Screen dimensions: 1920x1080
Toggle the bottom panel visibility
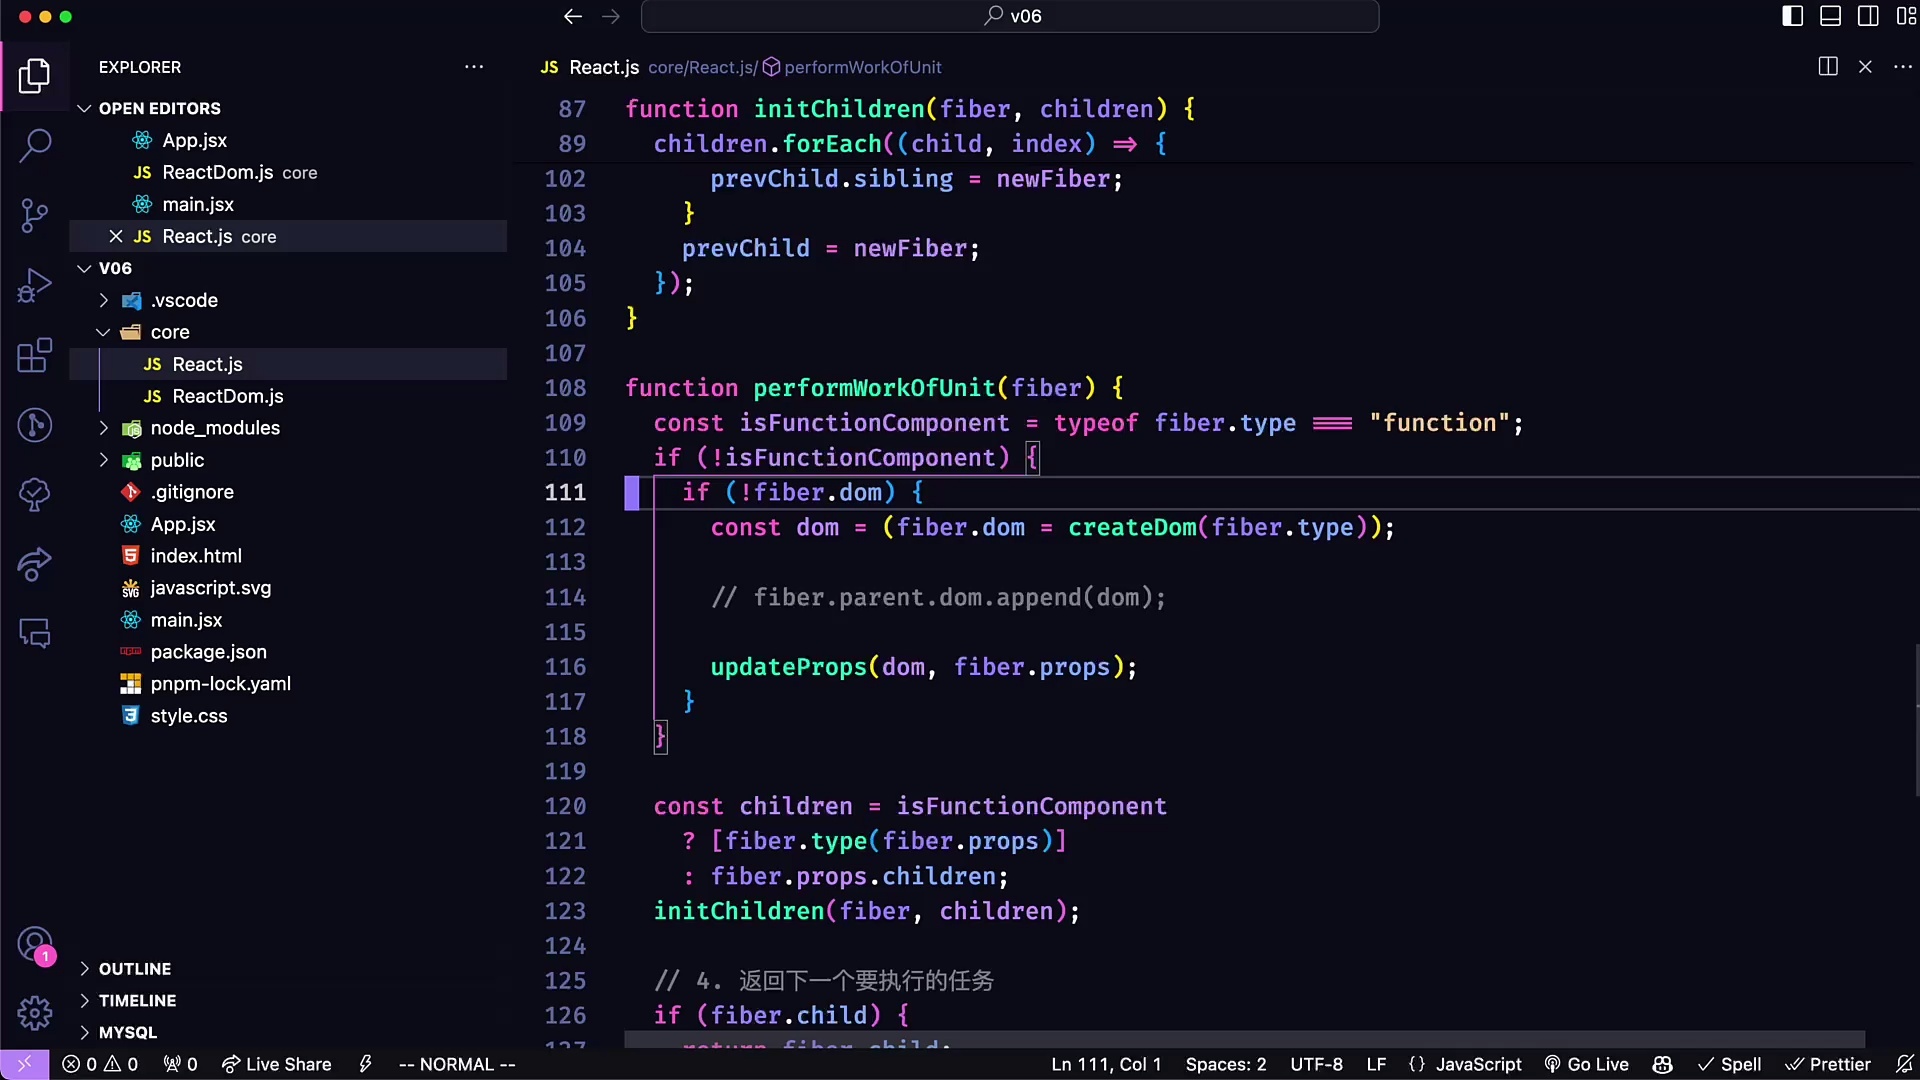point(1831,16)
